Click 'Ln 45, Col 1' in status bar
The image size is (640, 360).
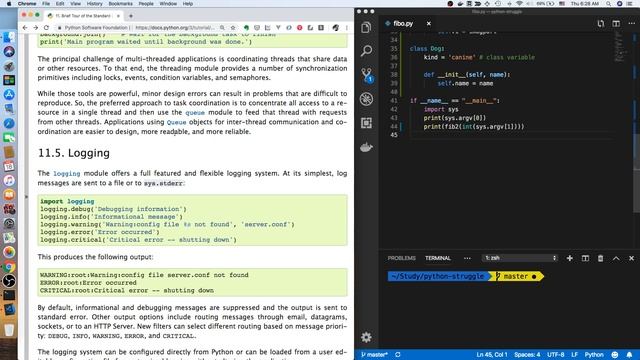coord(491,355)
